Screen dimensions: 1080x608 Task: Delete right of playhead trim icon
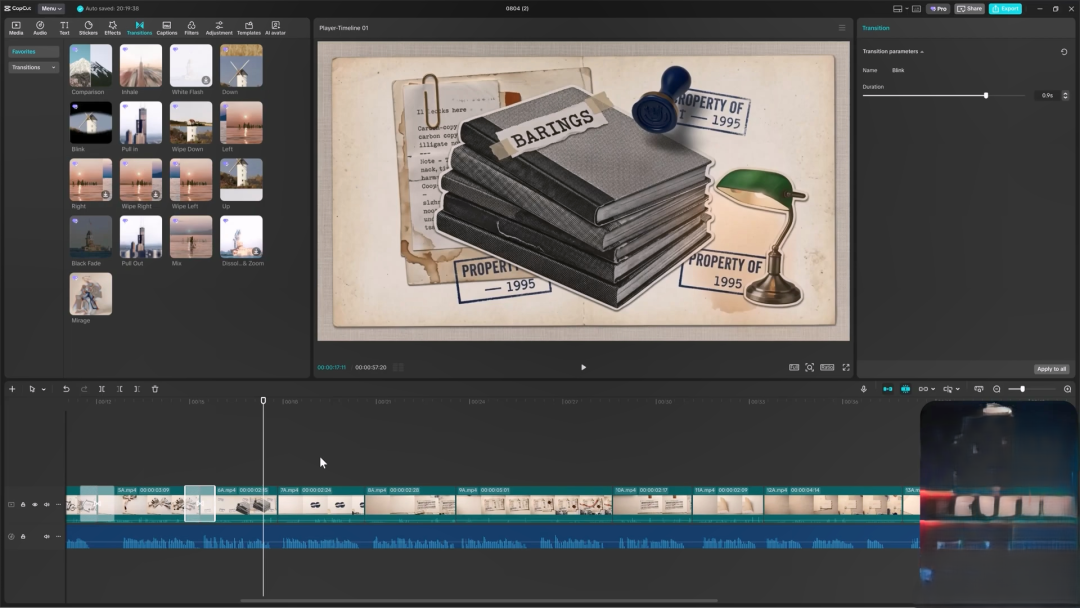[x=137, y=389]
